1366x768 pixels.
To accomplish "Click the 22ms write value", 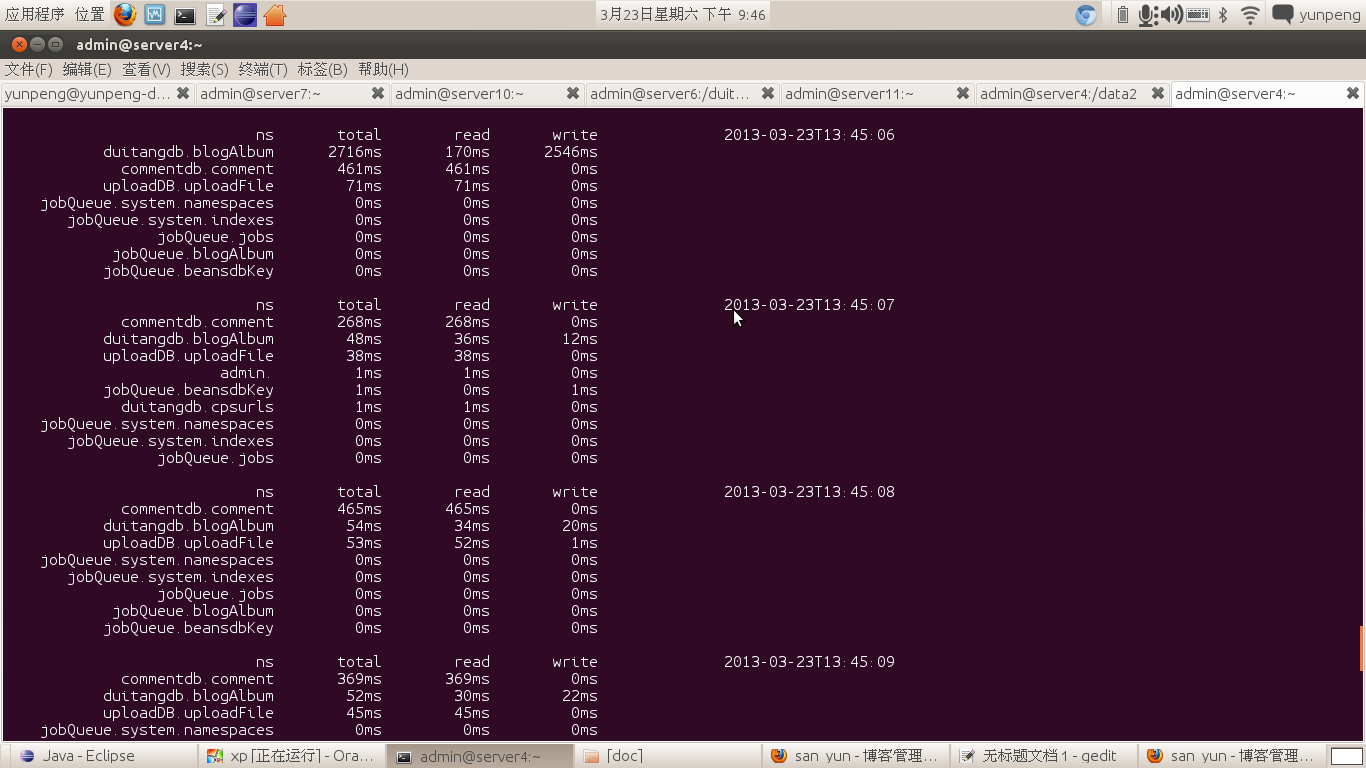I will point(579,696).
